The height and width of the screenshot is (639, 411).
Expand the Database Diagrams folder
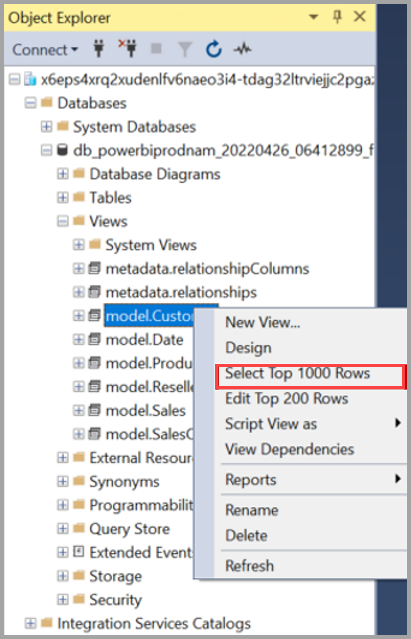[x=62, y=174]
